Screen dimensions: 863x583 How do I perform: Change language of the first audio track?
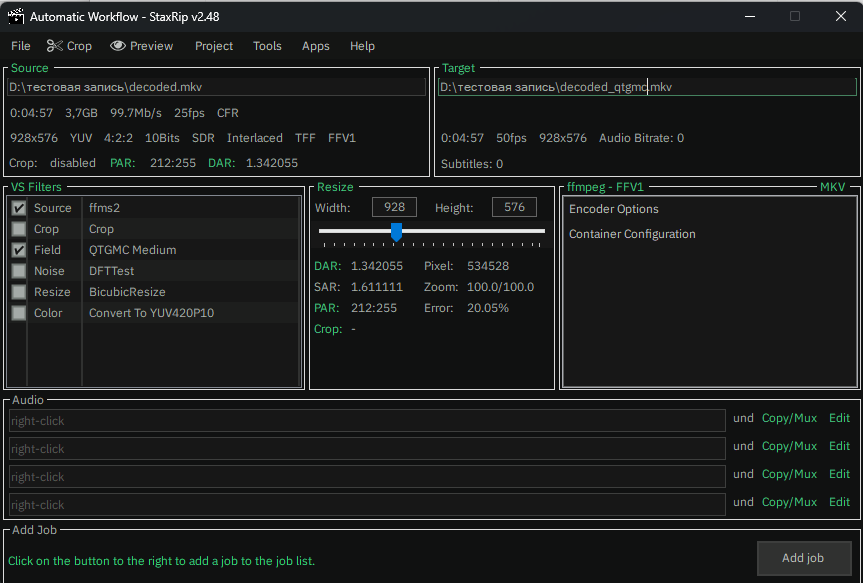coord(743,417)
